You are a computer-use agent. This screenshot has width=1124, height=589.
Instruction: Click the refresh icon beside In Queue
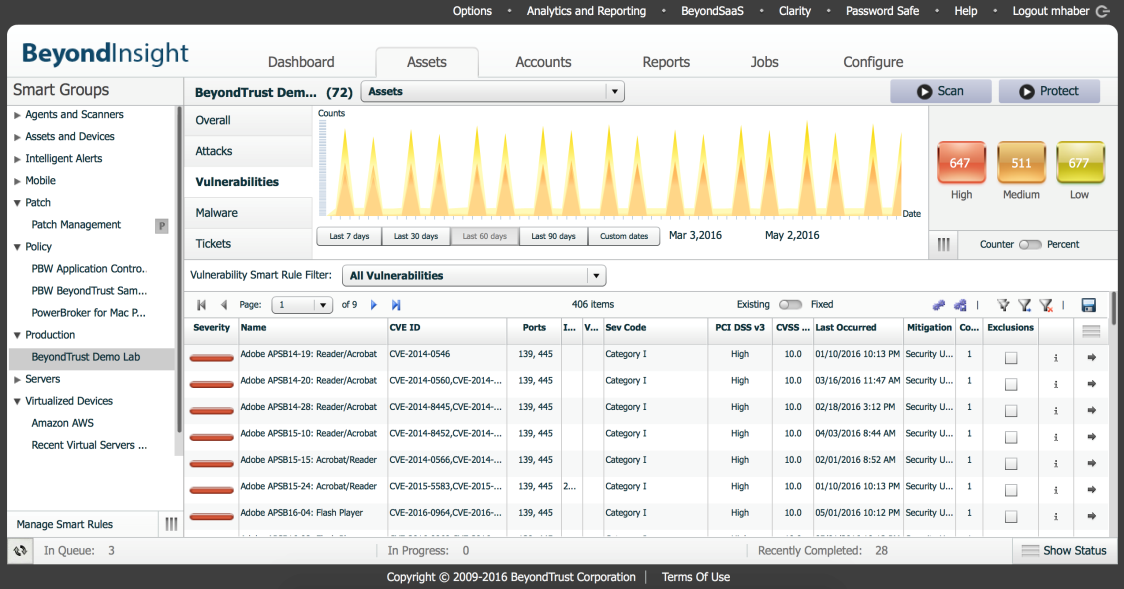click(x=19, y=550)
